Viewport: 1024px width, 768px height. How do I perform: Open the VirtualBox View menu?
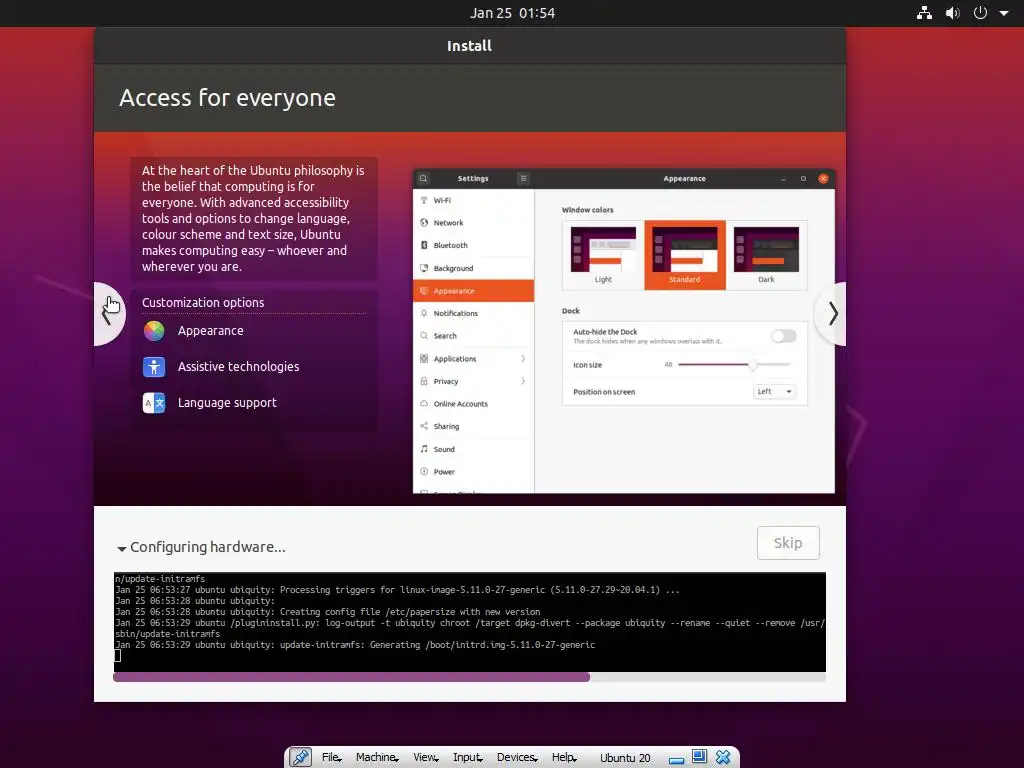pyautogui.click(x=426, y=758)
